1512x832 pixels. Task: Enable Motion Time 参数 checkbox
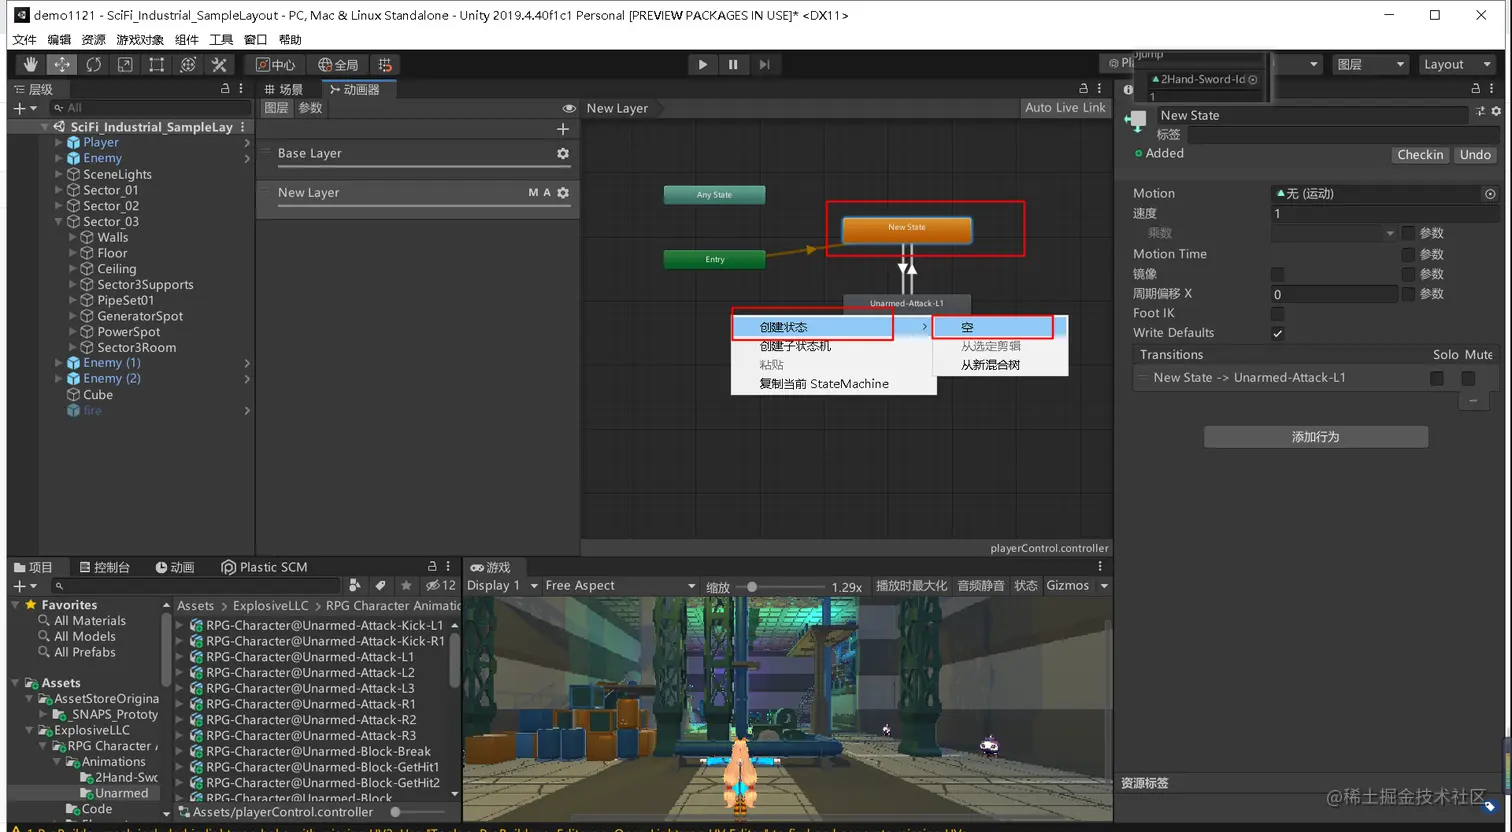(1408, 254)
